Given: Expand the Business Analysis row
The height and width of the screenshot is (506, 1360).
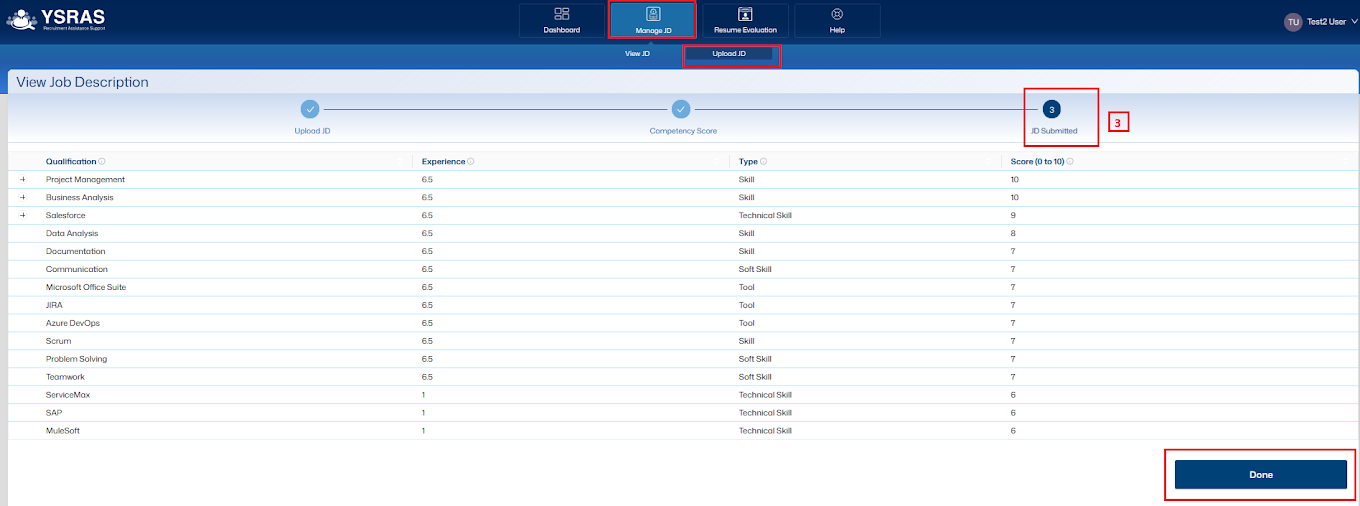Looking at the screenshot, I should [22, 198].
